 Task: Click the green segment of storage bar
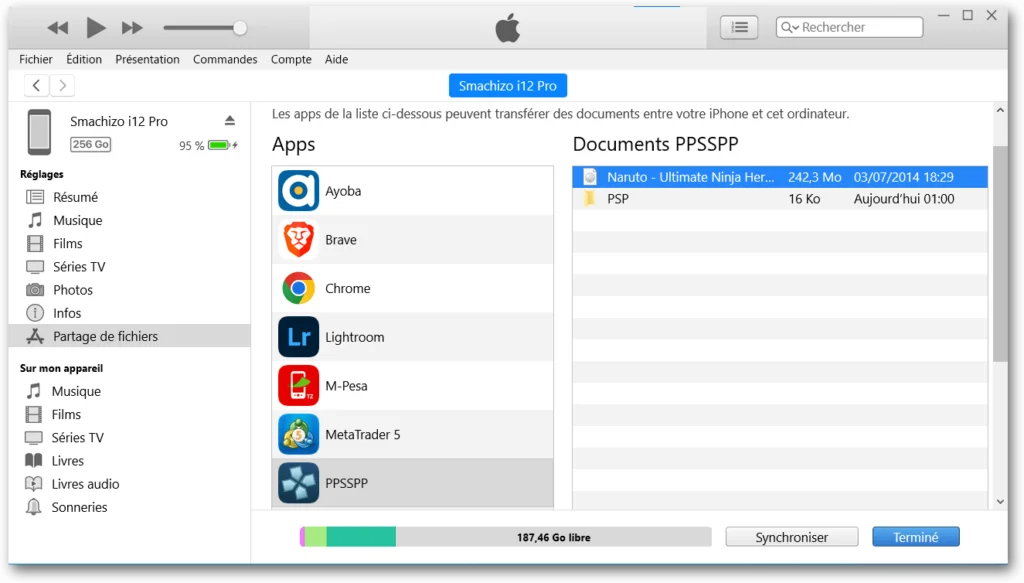click(360, 537)
